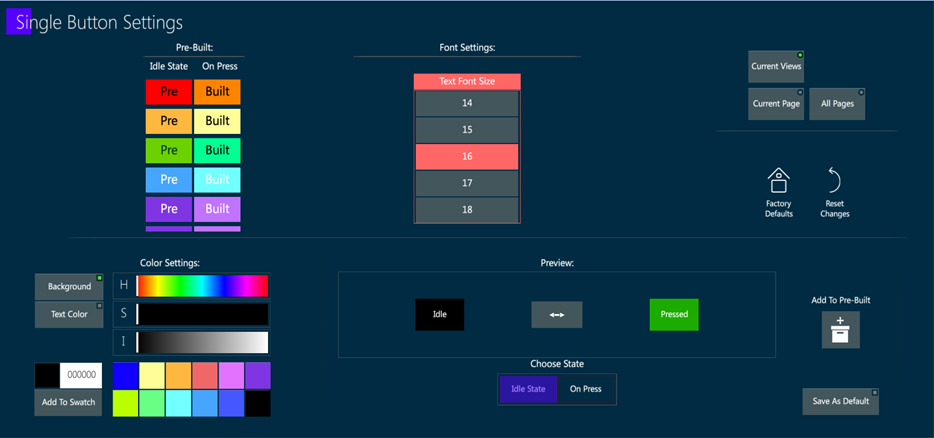Pick the orange Built on-press preset
This screenshot has height=438, width=934.
[217, 92]
